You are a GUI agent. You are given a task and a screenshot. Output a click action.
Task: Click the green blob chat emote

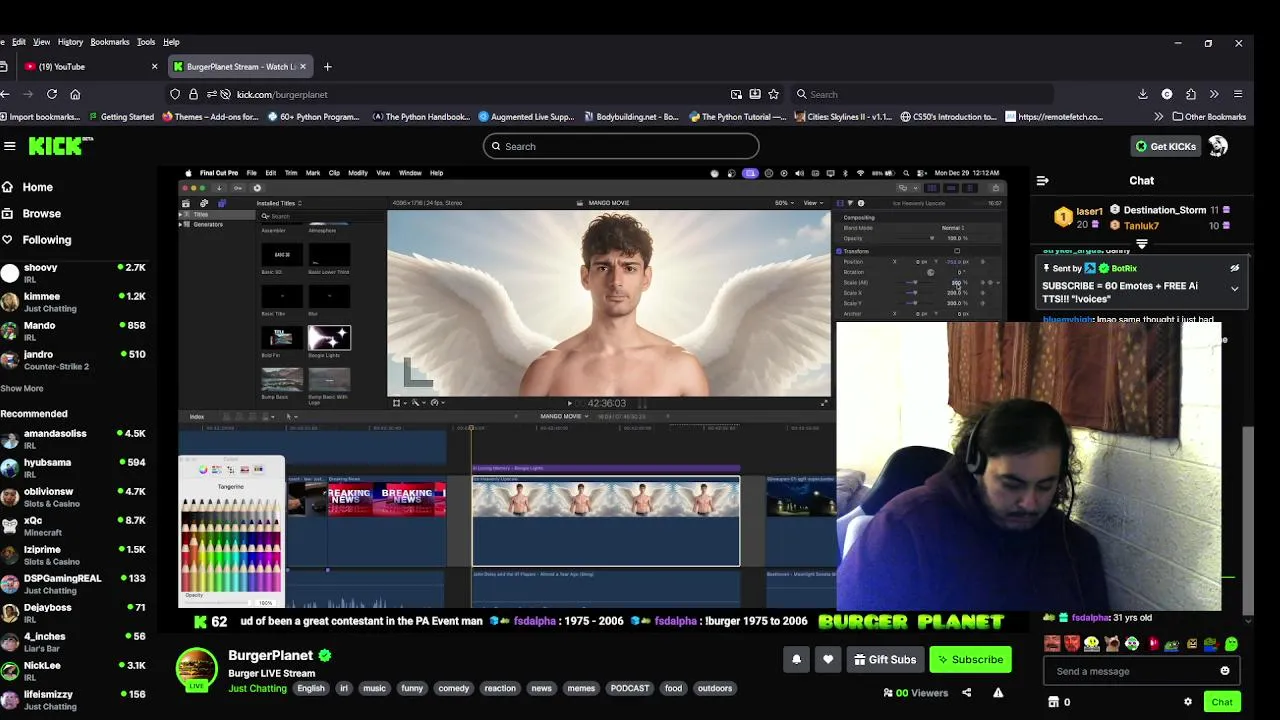point(1231,643)
